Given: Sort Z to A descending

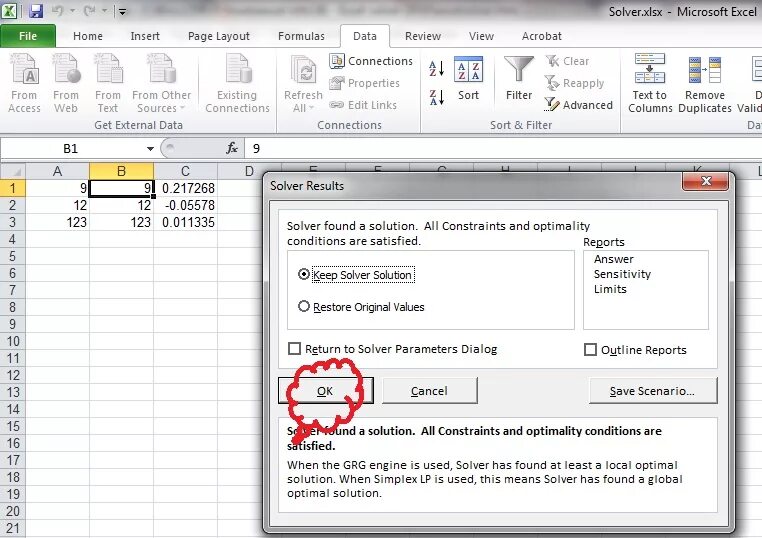Looking at the screenshot, I should [x=436, y=97].
